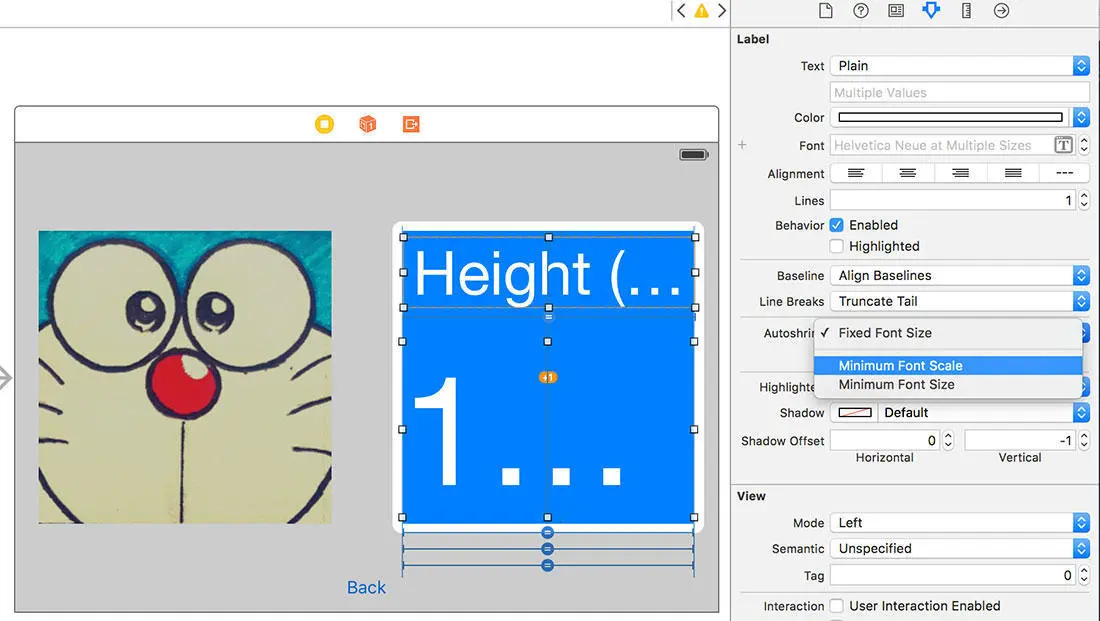1100x621 pixels.
Task: Adjust the Horizontal shadow offset stepper
Action: pyautogui.click(x=948, y=441)
